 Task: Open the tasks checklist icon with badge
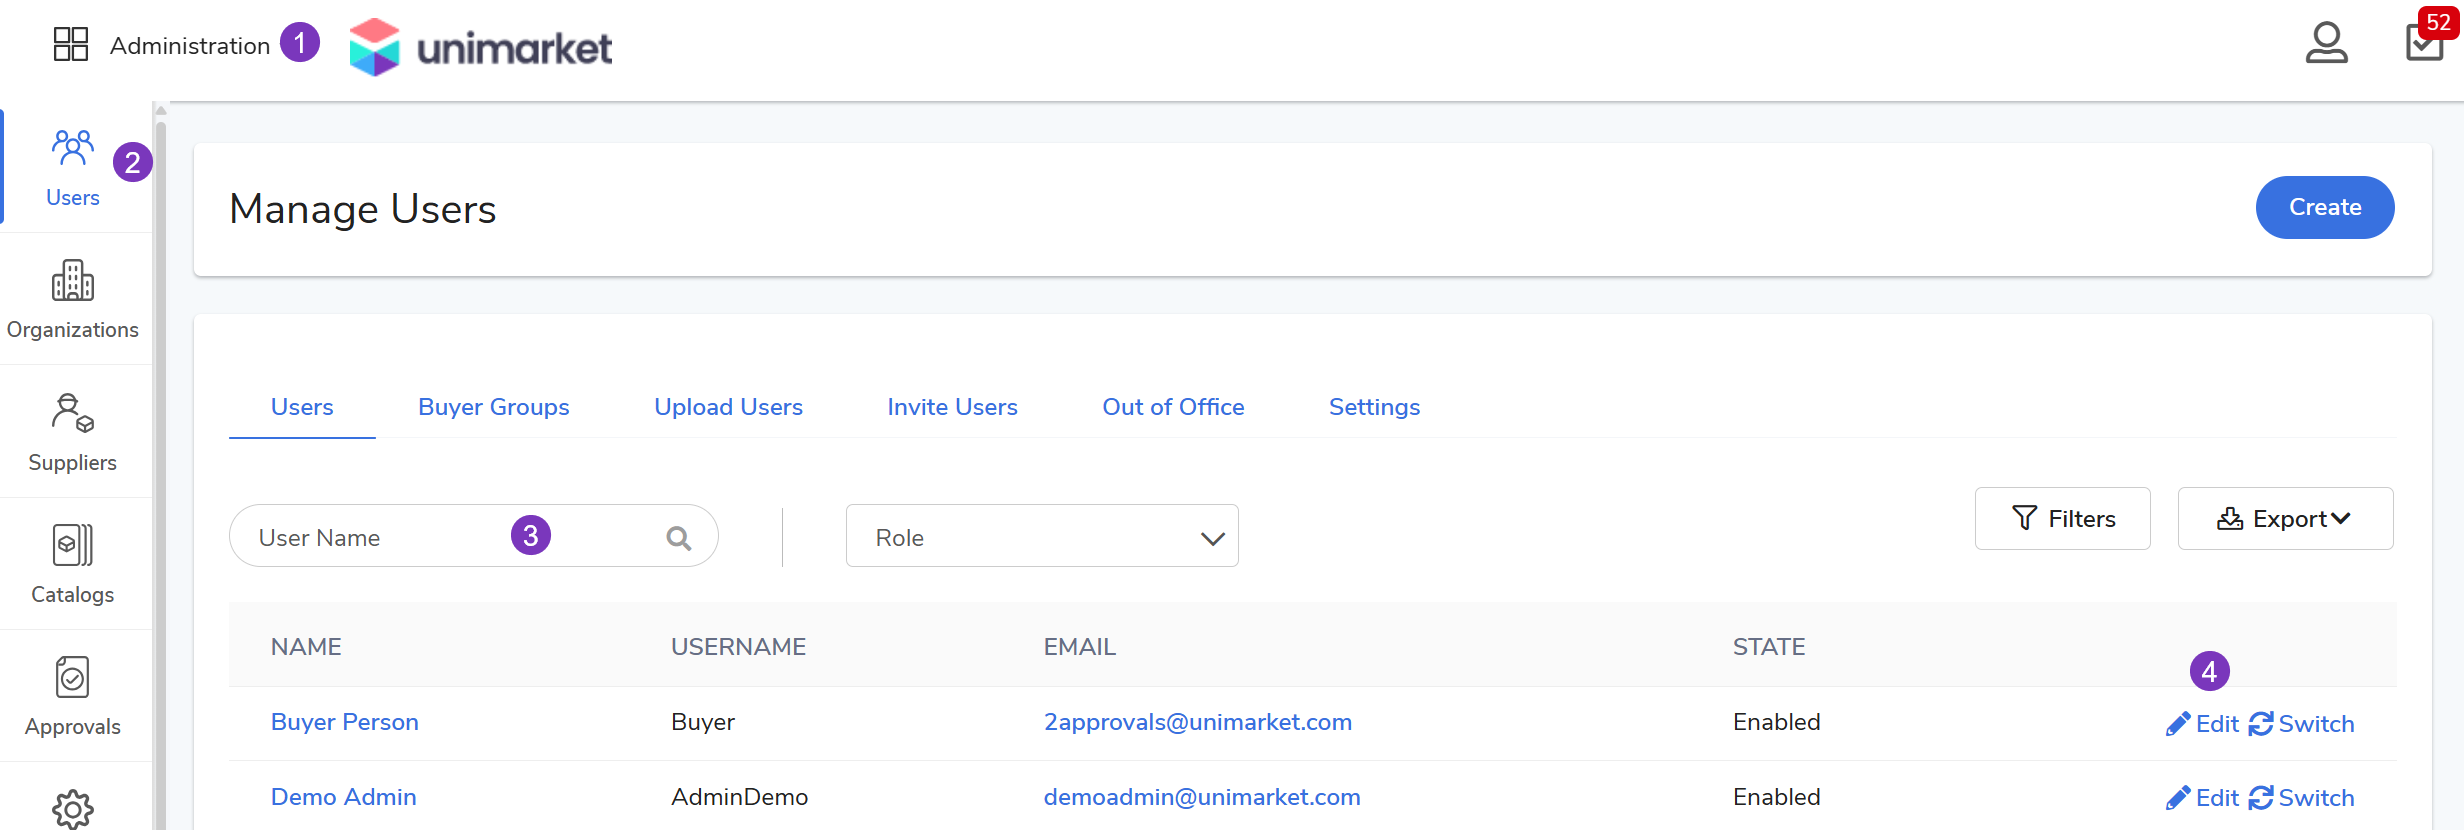[x=2424, y=44]
